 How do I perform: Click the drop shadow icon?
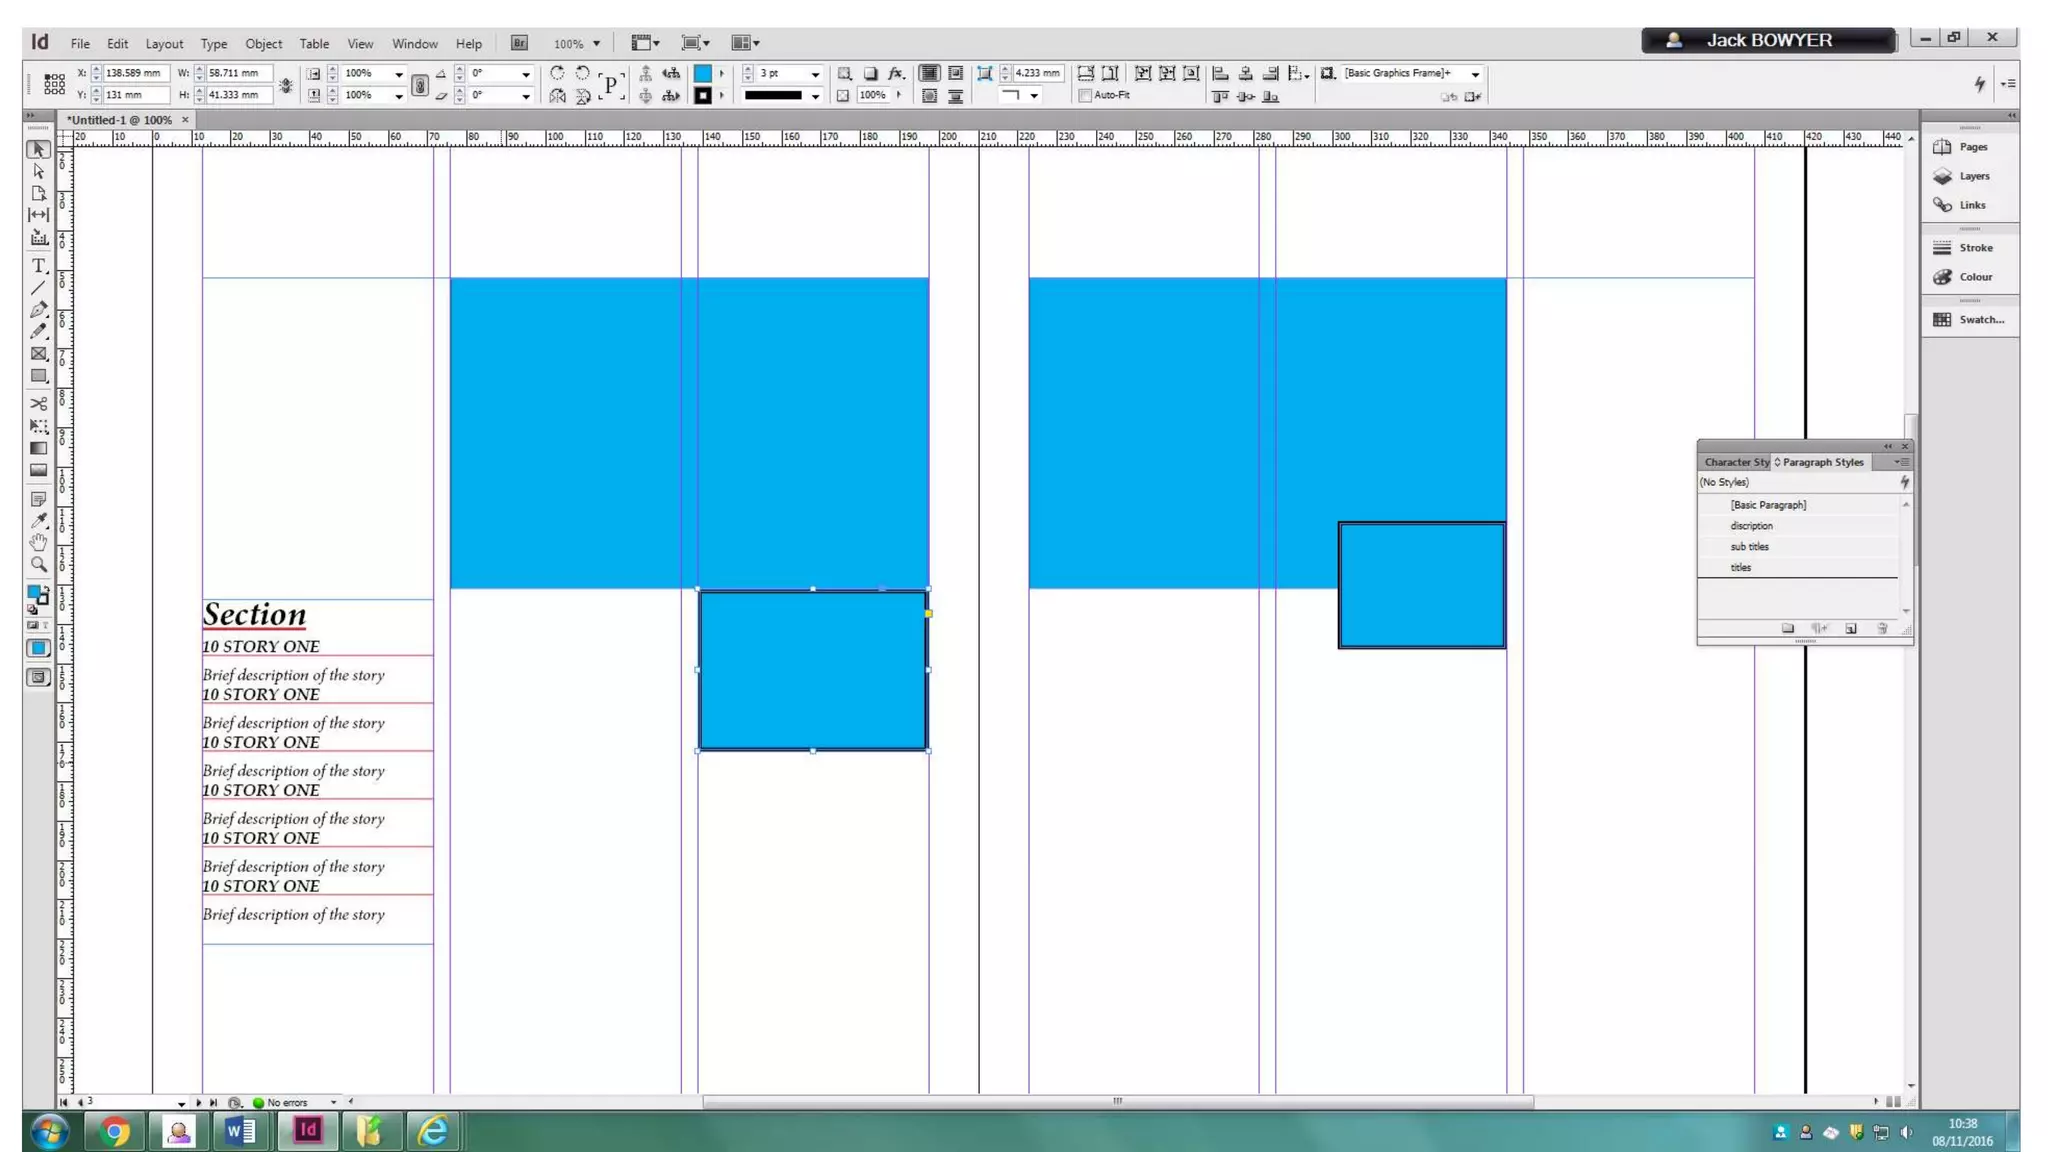[x=870, y=74]
